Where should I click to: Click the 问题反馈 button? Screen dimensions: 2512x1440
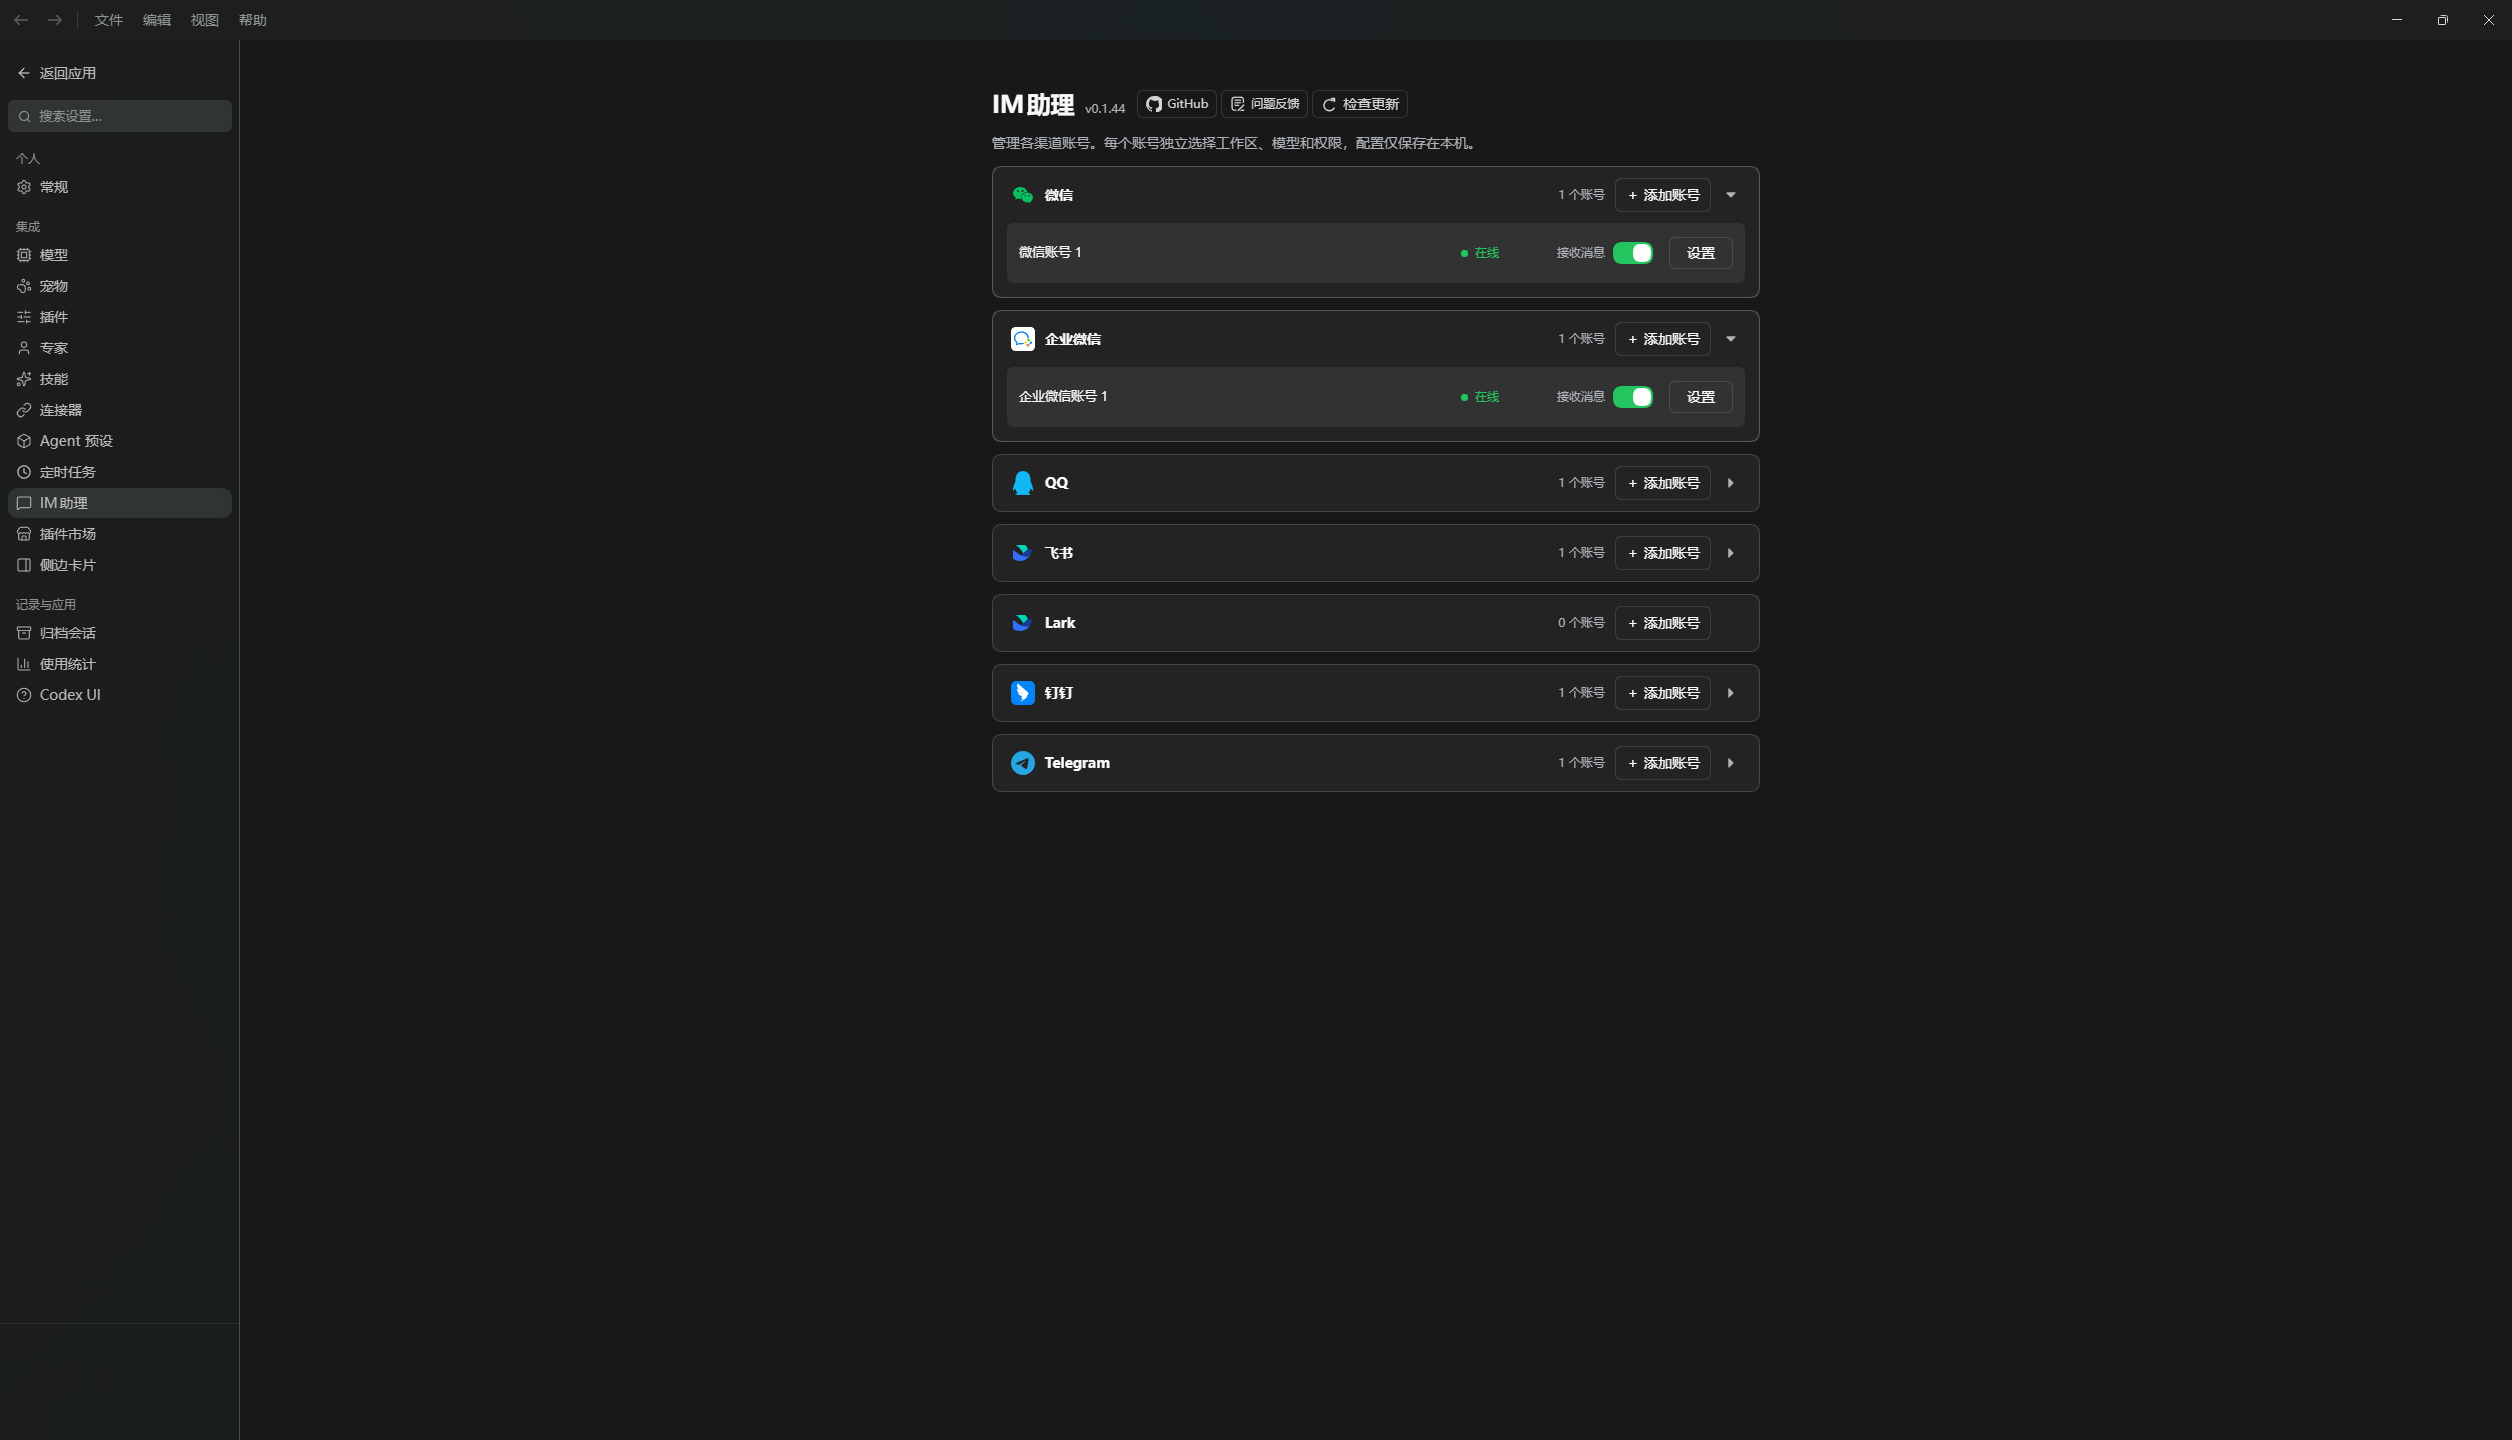(1265, 104)
